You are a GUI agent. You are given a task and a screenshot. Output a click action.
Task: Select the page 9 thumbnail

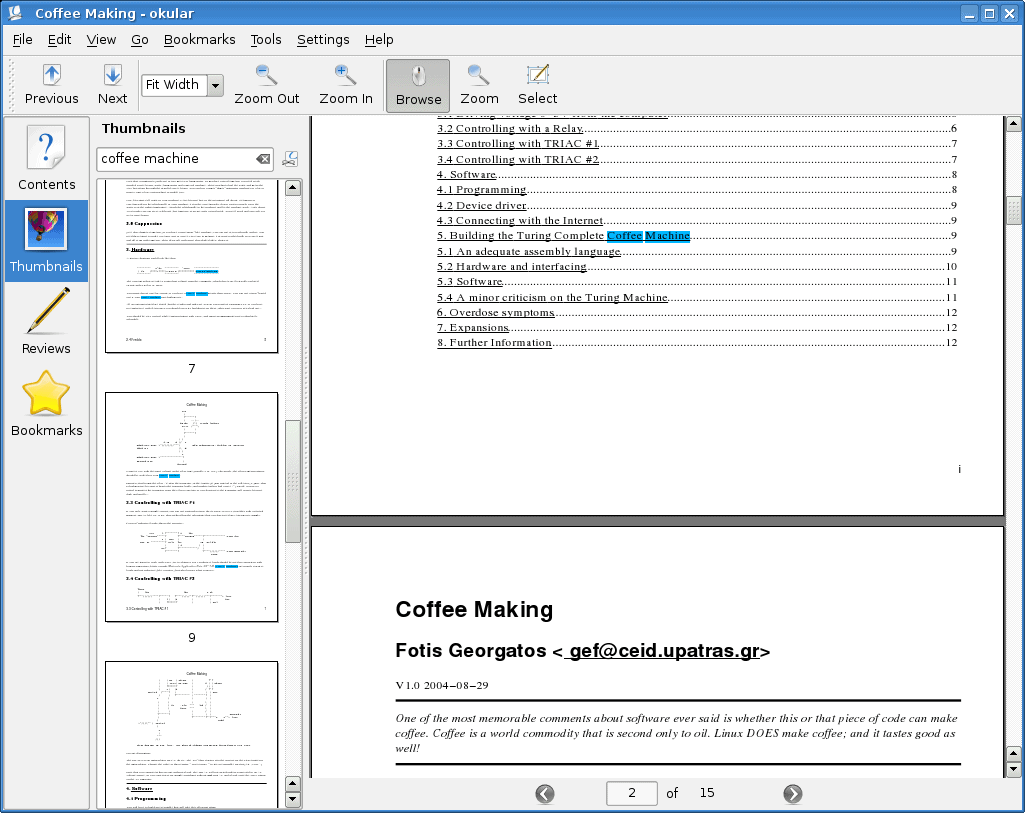tap(190, 506)
